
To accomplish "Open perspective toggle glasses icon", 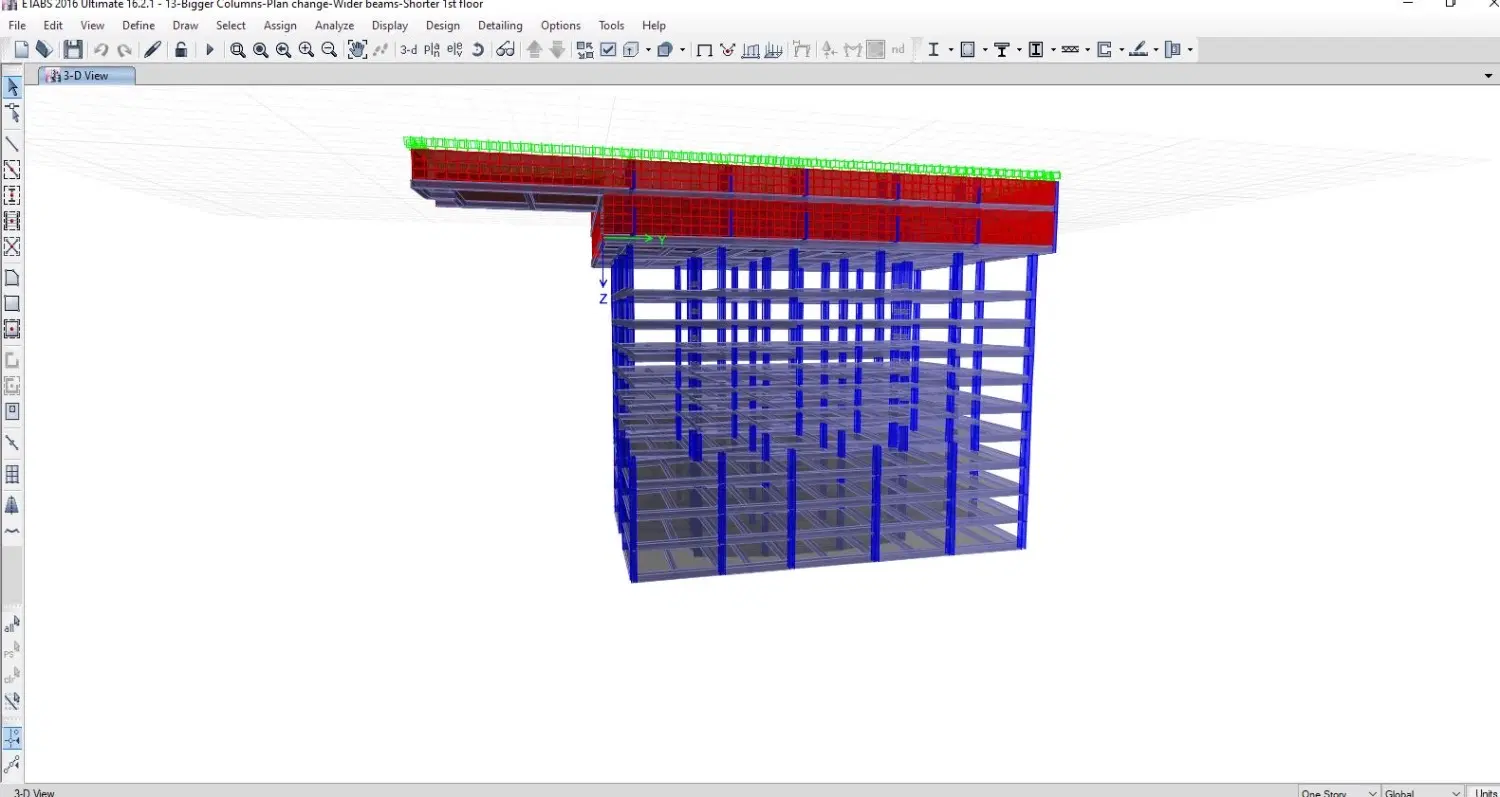I will [x=505, y=50].
